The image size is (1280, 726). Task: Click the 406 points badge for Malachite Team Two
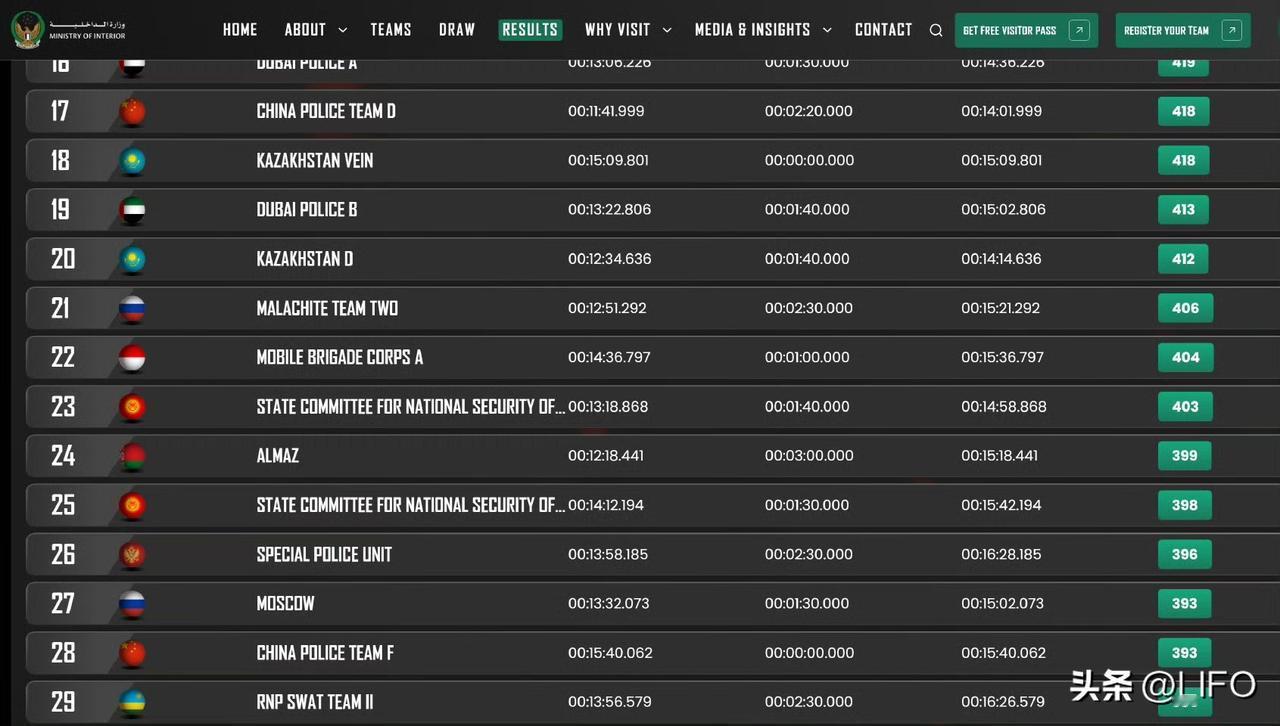1185,308
